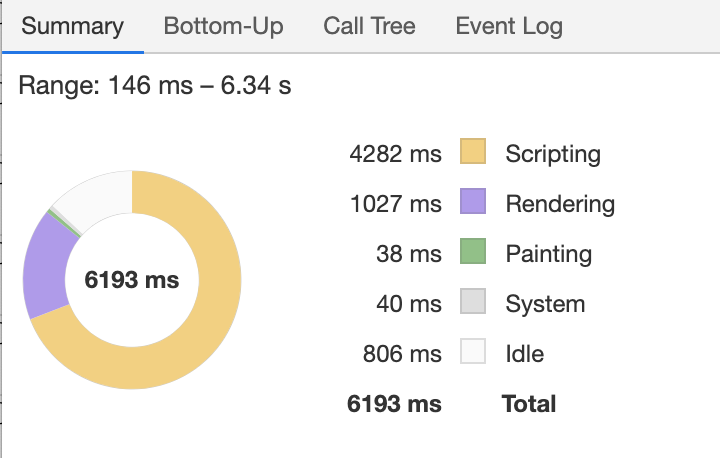Select the Call Tree tab
Screen dimensions: 720x458
pos(369,26)
